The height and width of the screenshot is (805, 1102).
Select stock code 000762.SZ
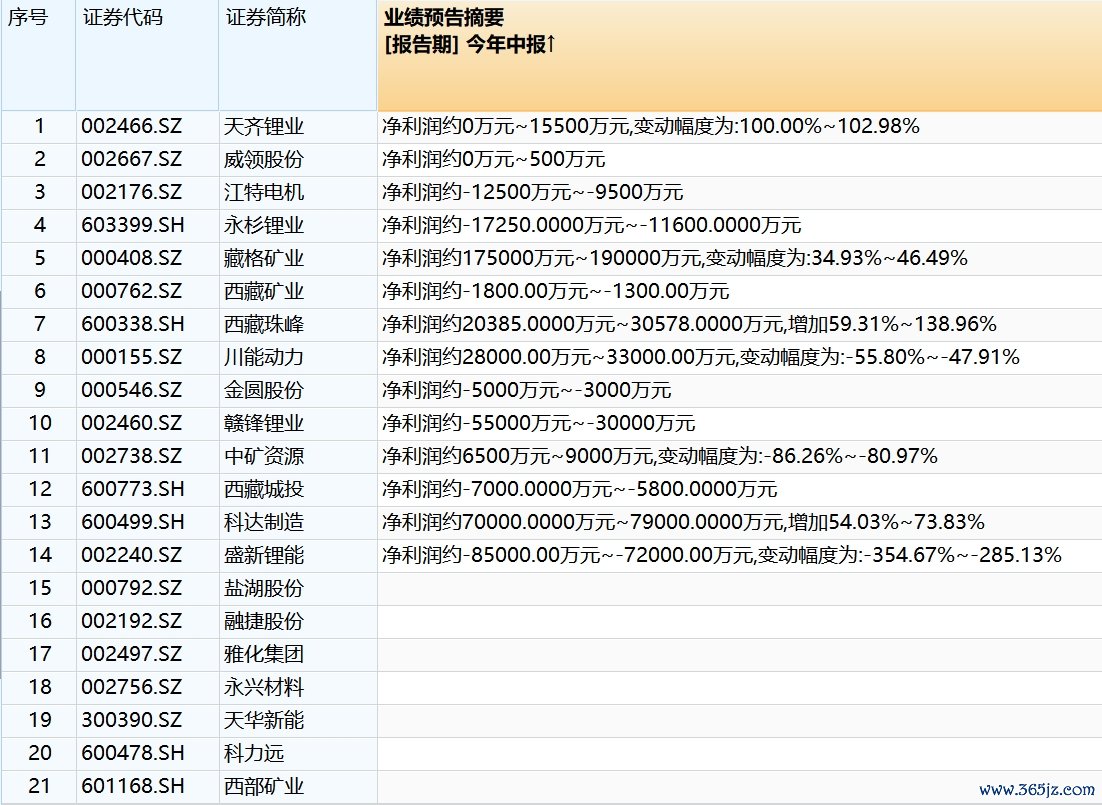tap(131, 291)
